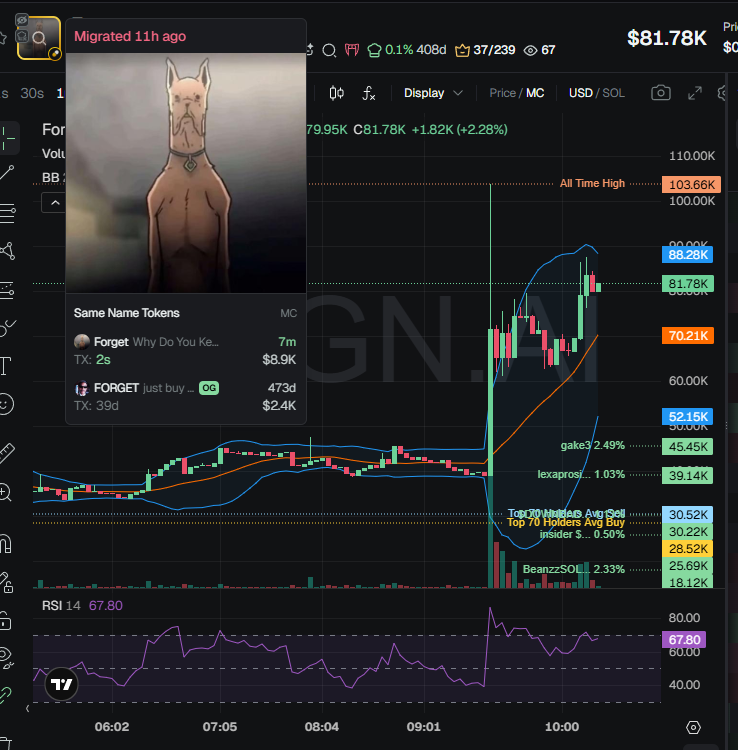Open the Display dropdown
The image size is (738, 750).
(433, 93)
